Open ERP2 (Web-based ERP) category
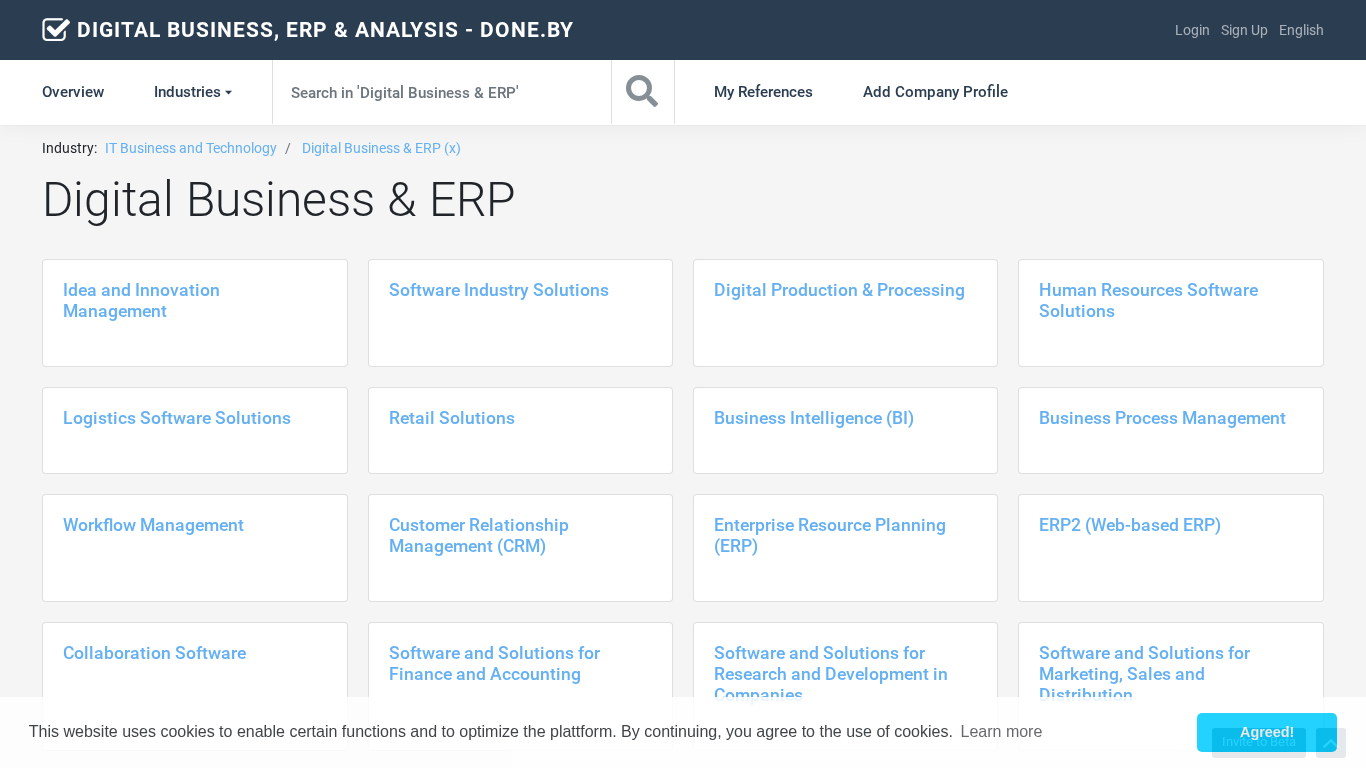The width and height of the screenshot is (1366, 768). pyautogui.click(x=1130, y=525)
